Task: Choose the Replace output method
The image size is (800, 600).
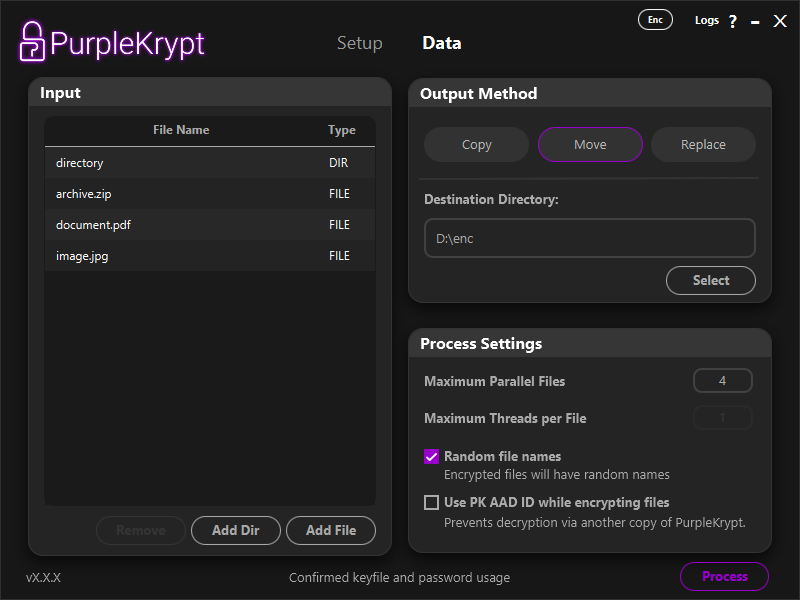Action: tap(703, 145)
